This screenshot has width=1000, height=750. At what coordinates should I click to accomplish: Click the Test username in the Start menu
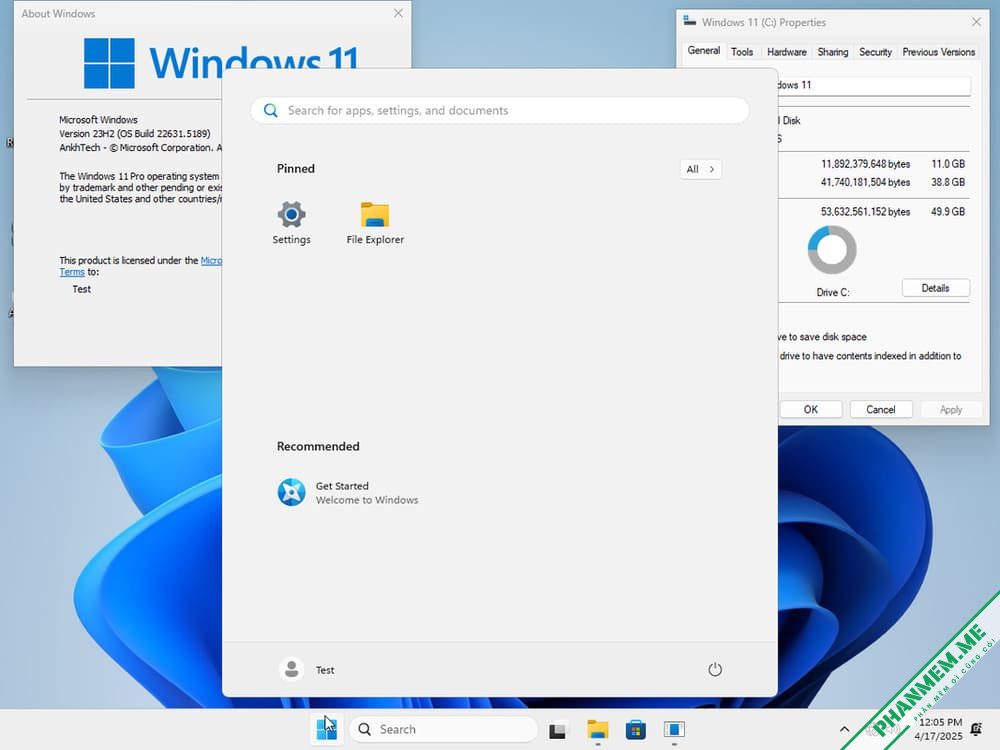click(325, 670)
